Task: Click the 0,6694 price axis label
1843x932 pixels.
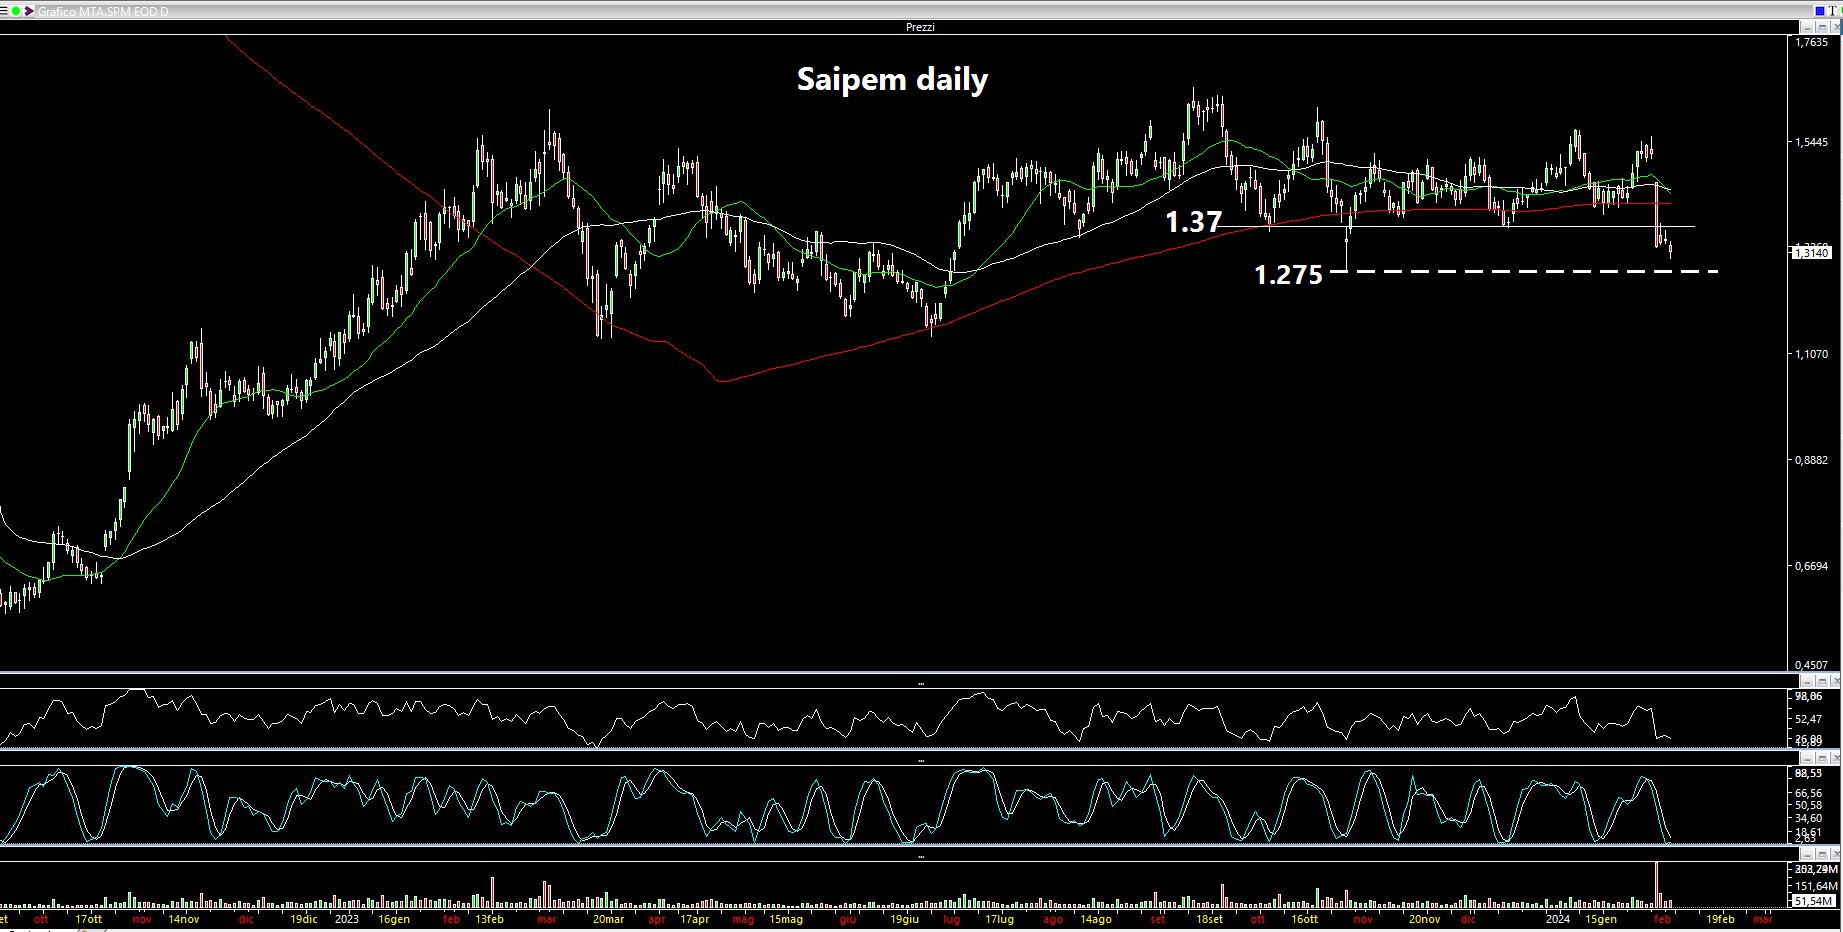Action: point(1811,566)
